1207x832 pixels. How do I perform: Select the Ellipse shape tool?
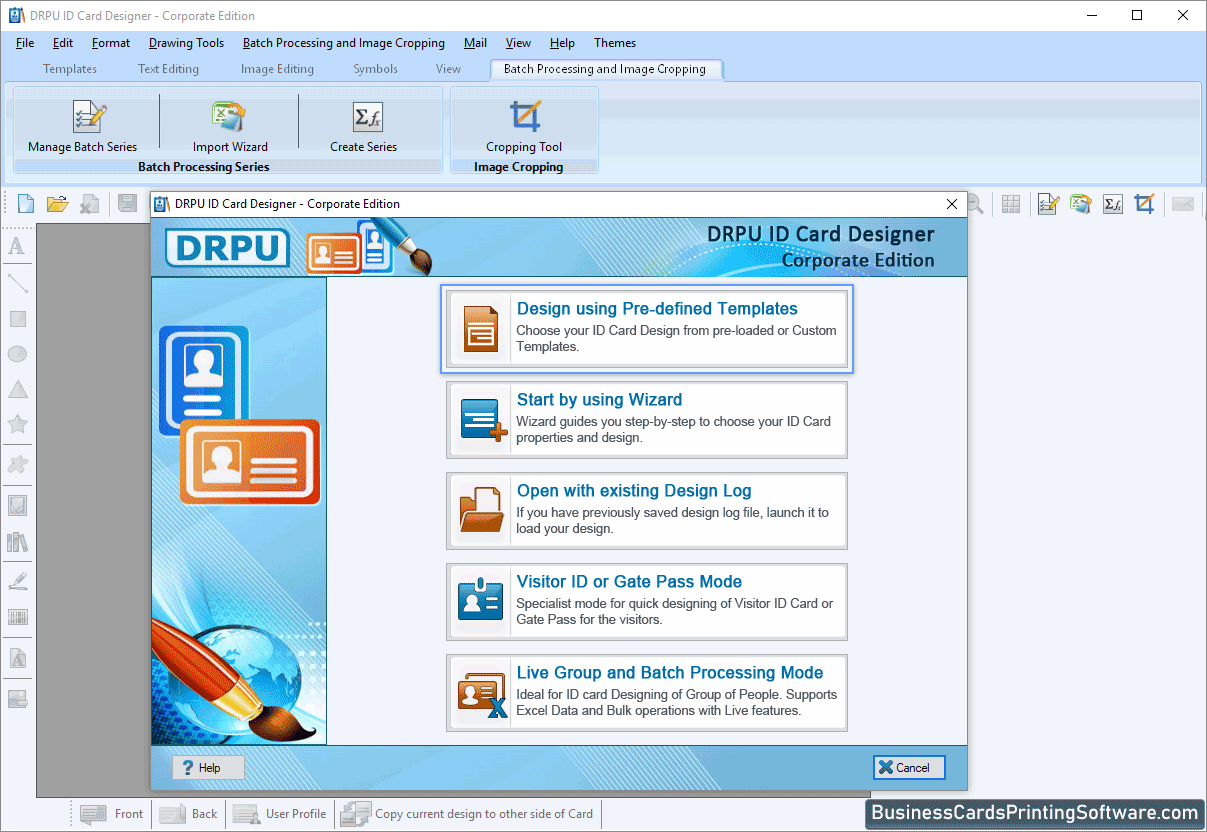pyautogui.click(x=17, y=354)
